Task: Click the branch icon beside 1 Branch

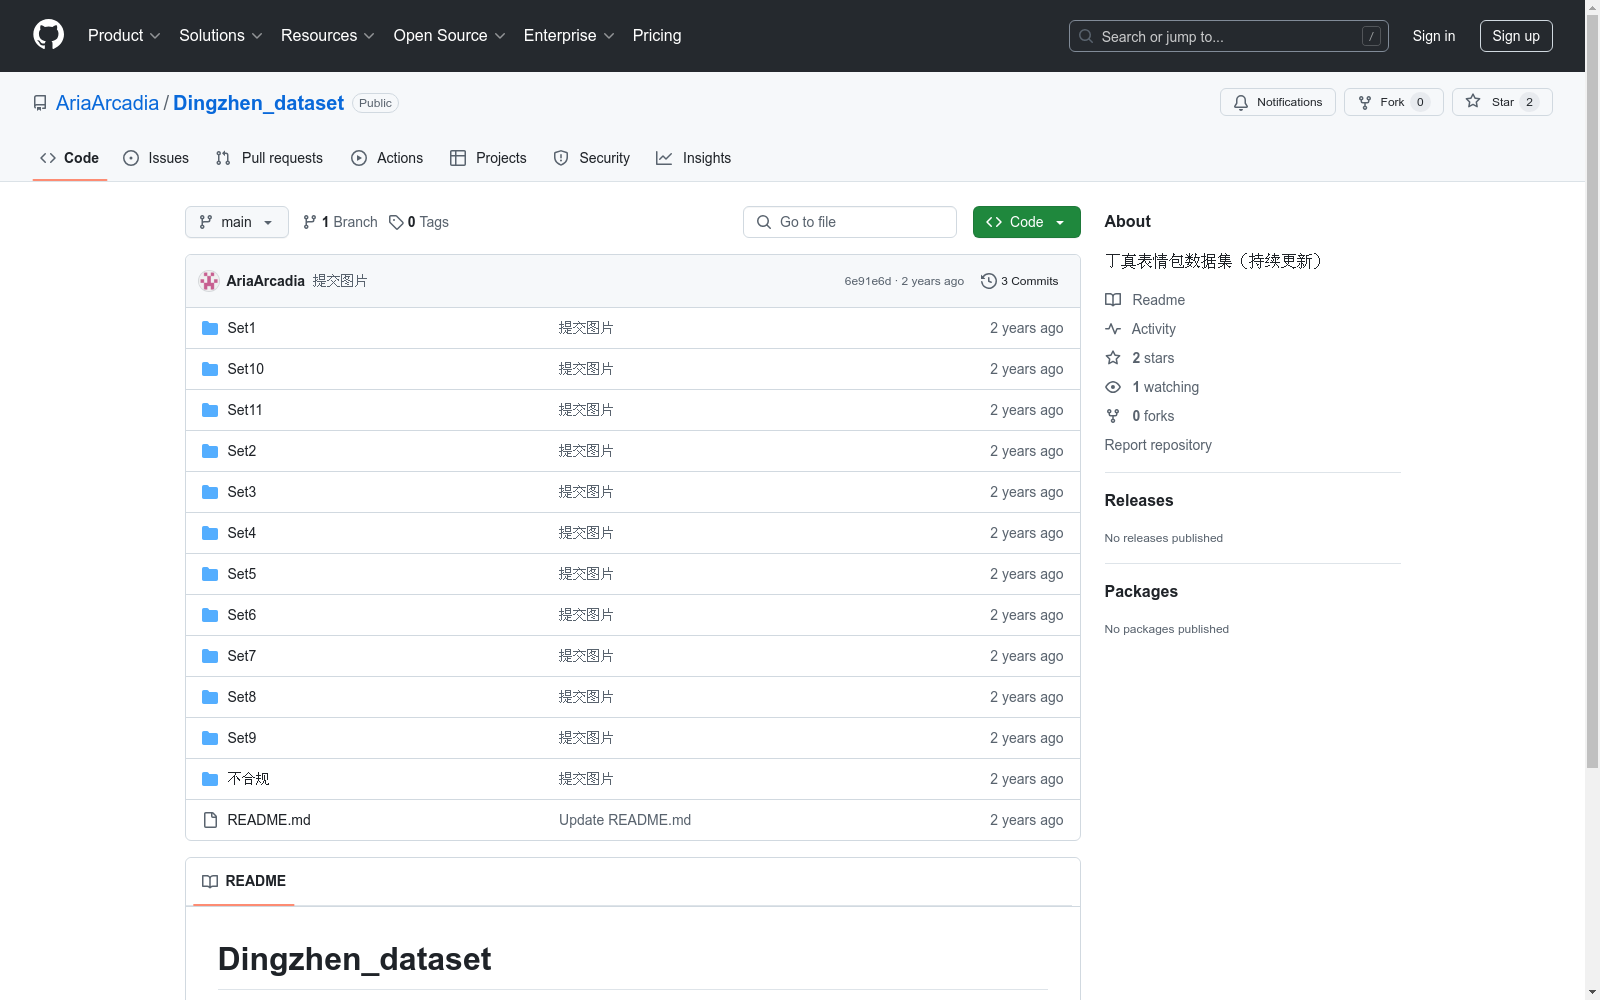Action: (x=310, y=222)
